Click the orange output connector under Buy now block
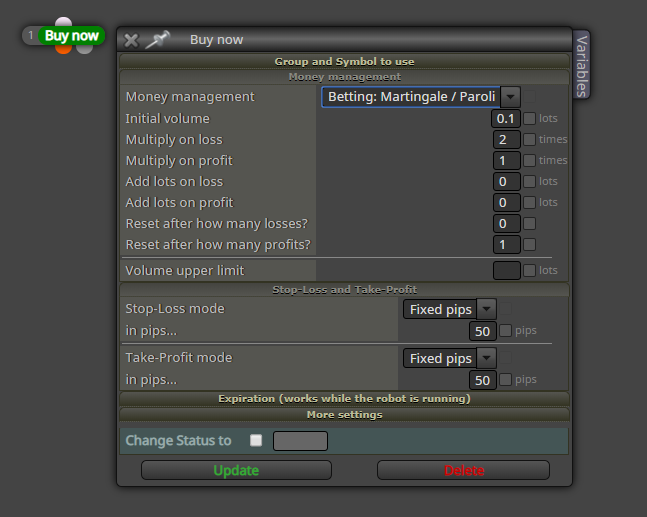 coord(63,49)
